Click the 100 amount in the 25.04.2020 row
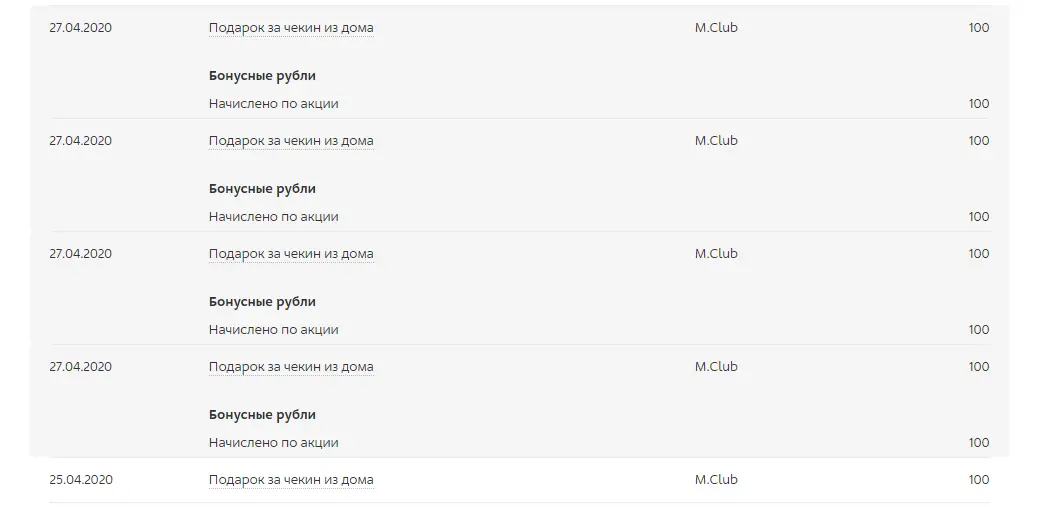 [978, 480]
